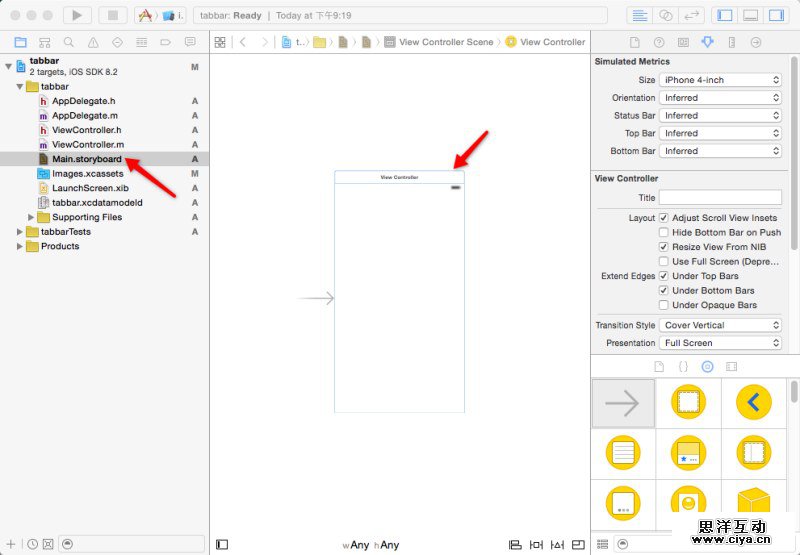The height and width of the screenshot is (555, 800).
Task: Open the Find navigator search icon
Action: tap(69, 42)
